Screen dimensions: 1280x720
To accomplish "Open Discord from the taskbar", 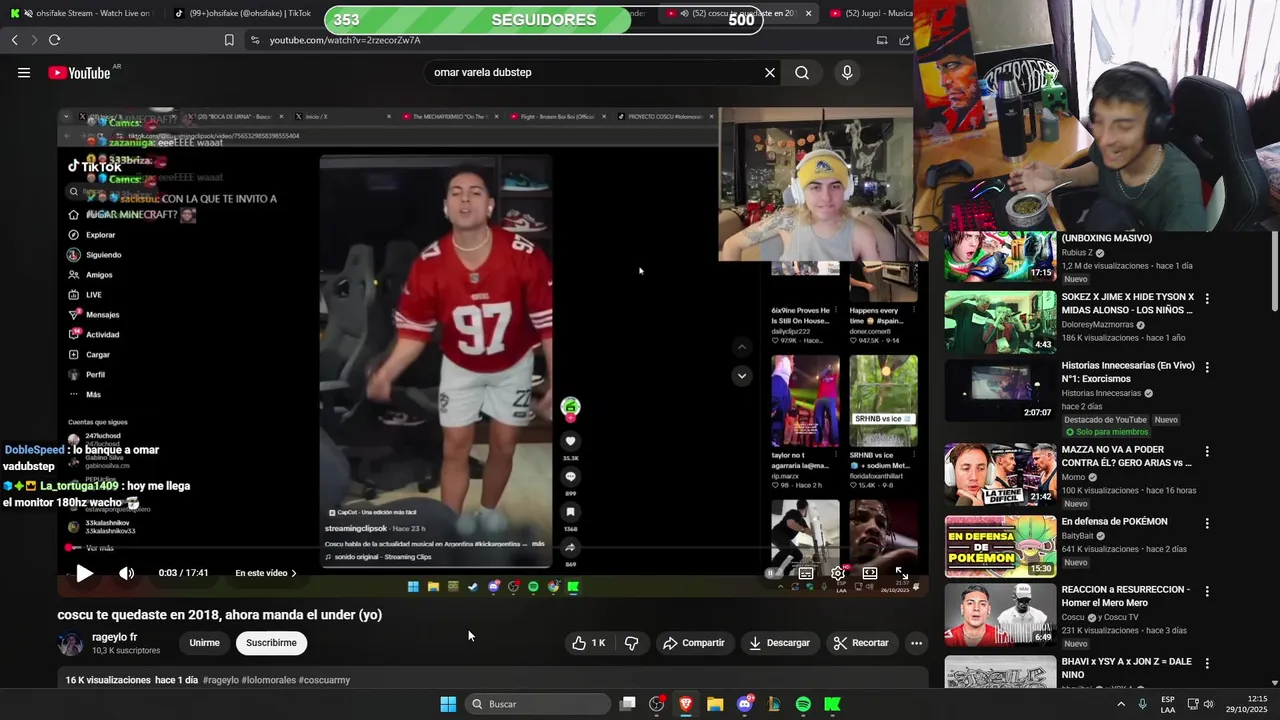I will tap(744, 704).
